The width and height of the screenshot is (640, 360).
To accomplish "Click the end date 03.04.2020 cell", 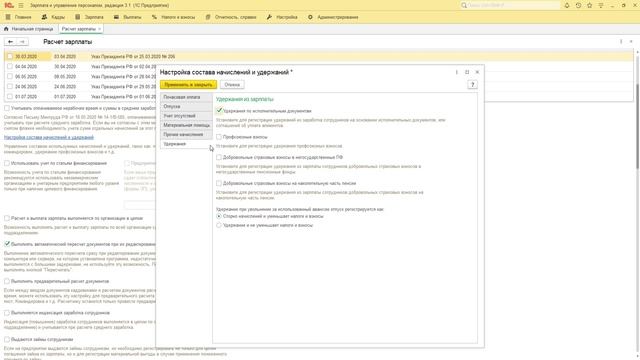I will click(65, 56).
